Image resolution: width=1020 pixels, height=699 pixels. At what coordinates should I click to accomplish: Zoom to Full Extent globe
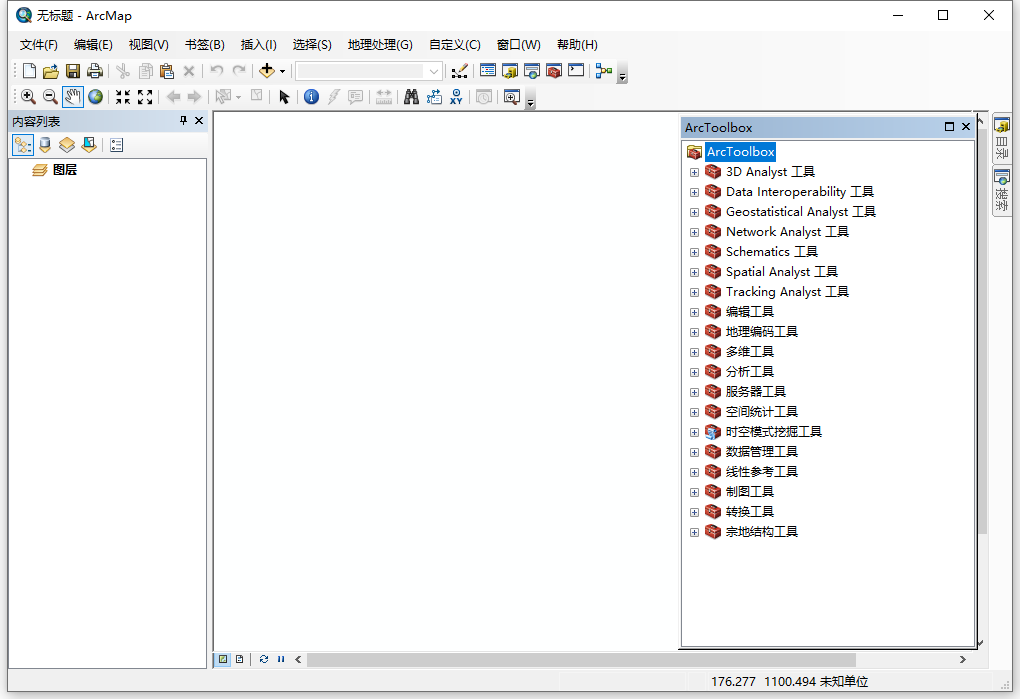[x=96, y=97]
